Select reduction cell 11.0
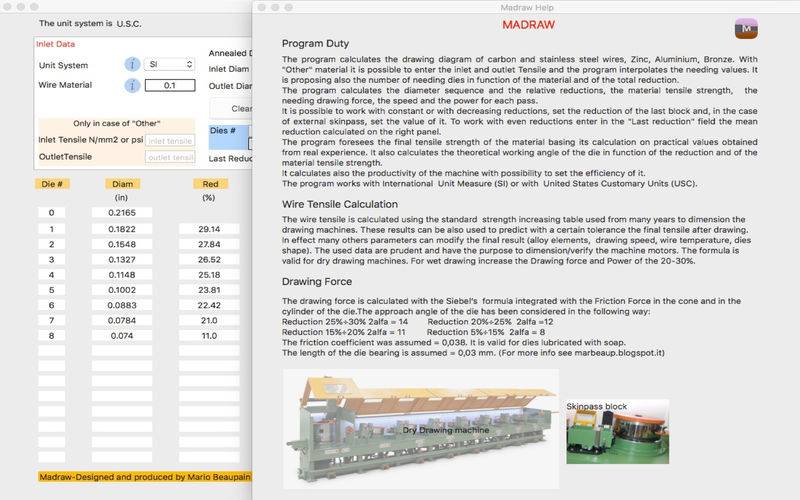 (209, 336)
